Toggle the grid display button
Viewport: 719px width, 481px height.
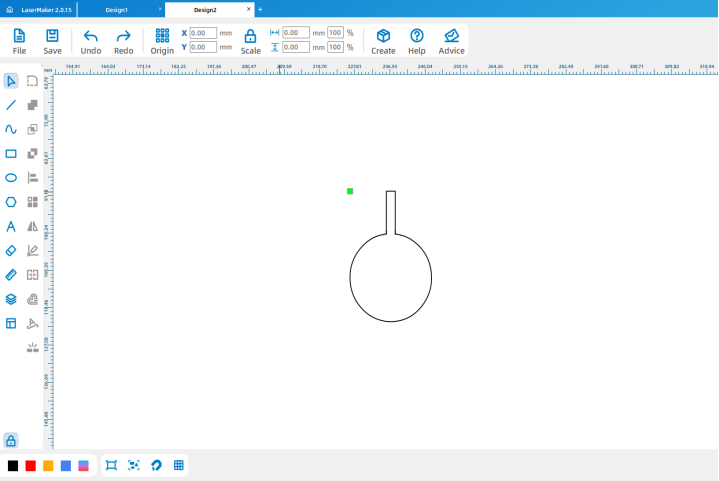coord(179,465)
